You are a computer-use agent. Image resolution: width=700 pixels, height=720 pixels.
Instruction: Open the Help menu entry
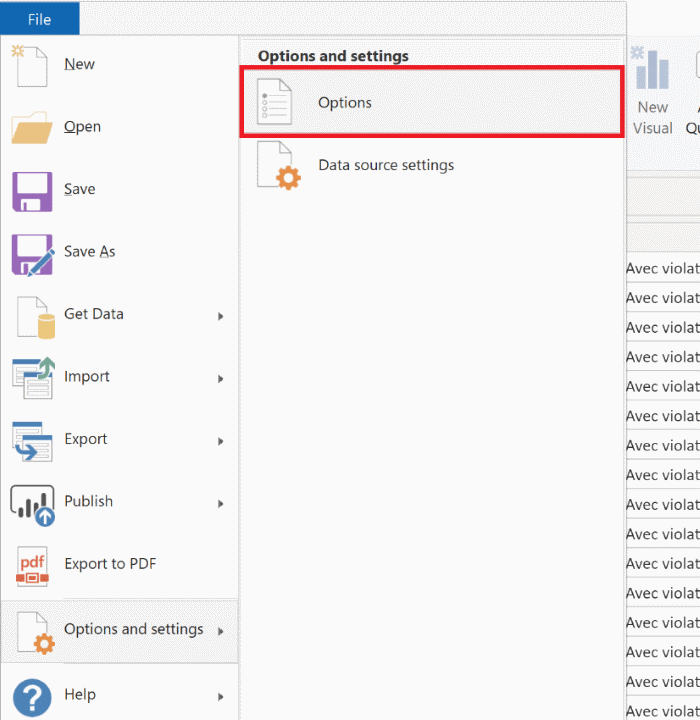click(x=119, y=695)
